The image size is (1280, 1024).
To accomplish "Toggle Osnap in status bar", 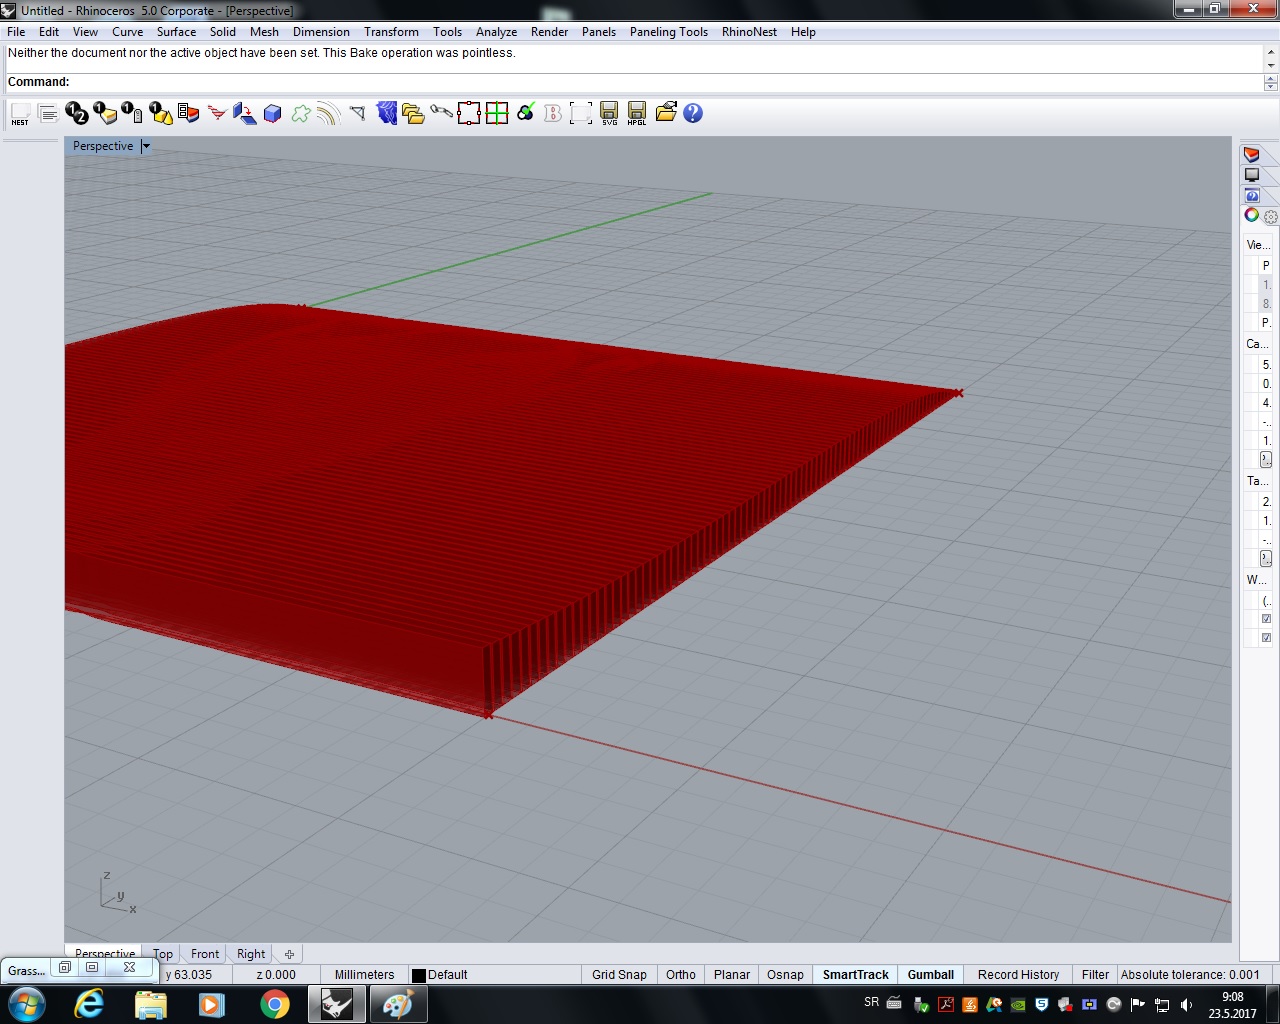I will [x=785, y=975].
